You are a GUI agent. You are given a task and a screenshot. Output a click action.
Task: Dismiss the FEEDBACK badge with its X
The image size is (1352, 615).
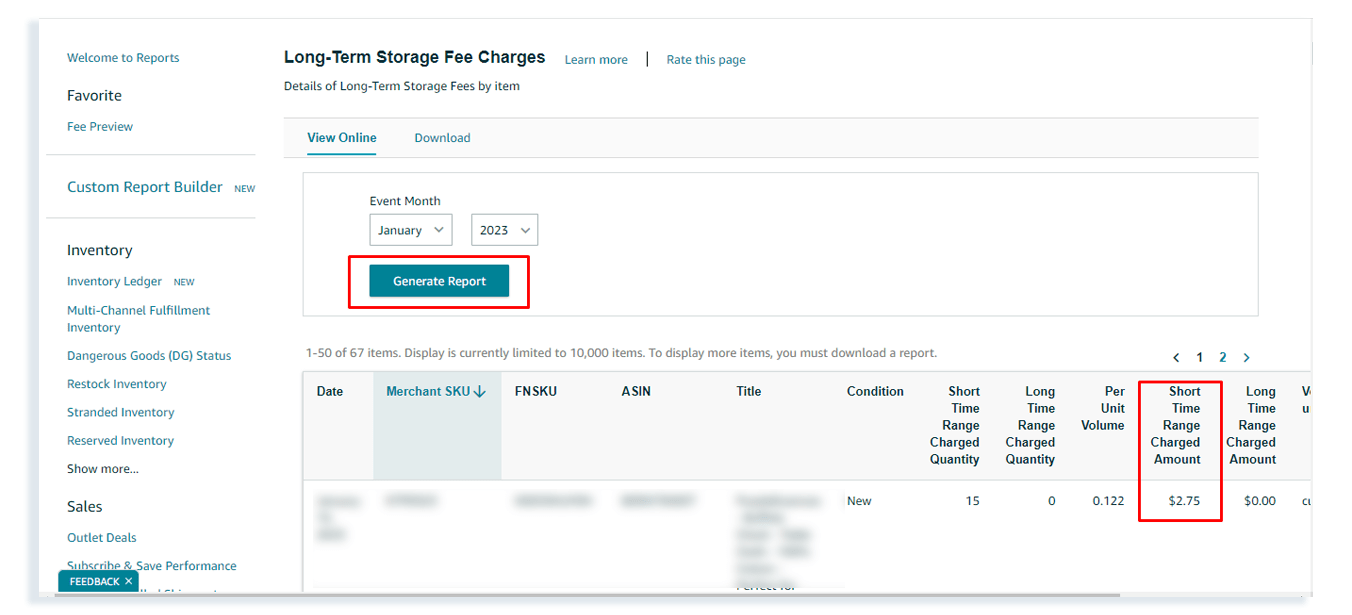tap(127, 580)
